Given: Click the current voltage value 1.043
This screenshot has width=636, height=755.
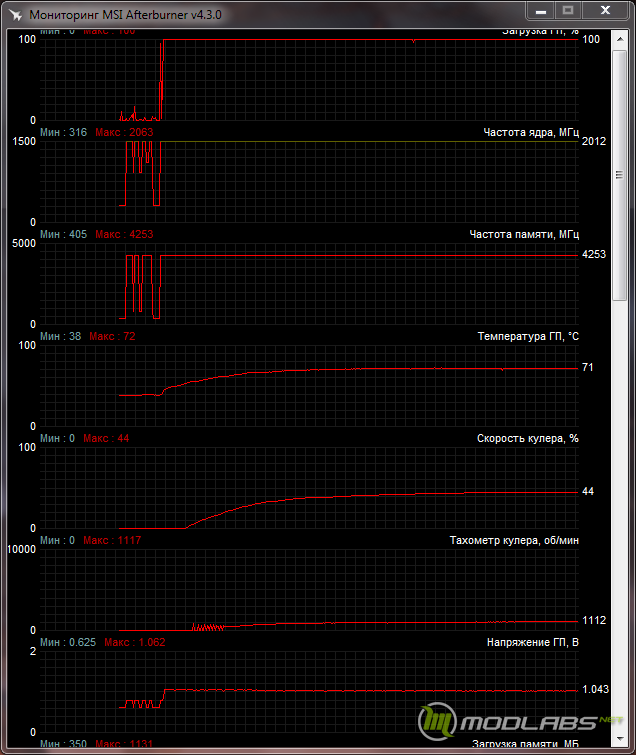Looking at the screenshot, I should click(595, 690).
